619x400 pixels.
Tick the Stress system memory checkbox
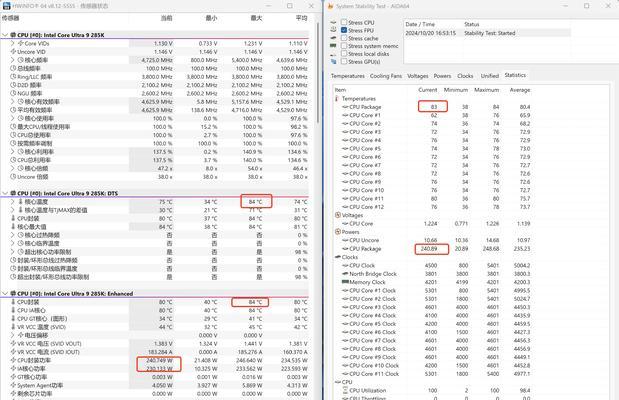[344, 46]
